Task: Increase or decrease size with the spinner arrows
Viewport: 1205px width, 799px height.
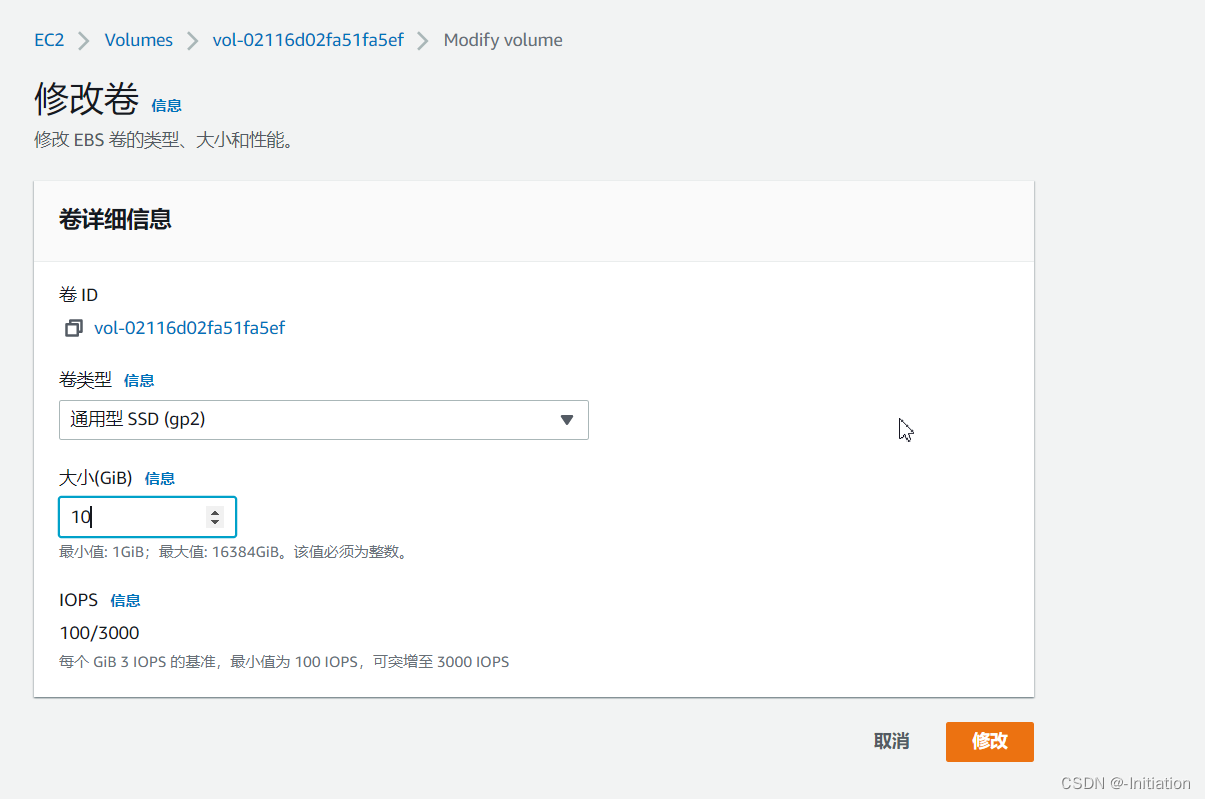Action: tap(215, 517)
